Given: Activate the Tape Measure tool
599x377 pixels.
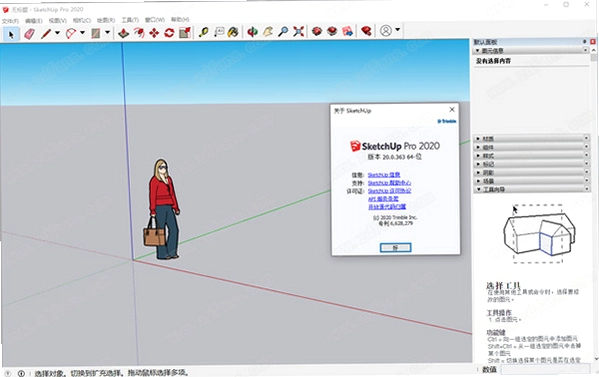Looking at the screenshot, I should coord(203,32).
